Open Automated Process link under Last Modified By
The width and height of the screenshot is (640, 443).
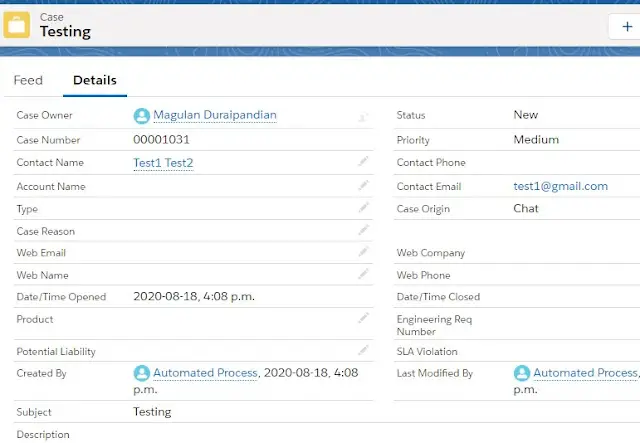(x=585, y=373)
